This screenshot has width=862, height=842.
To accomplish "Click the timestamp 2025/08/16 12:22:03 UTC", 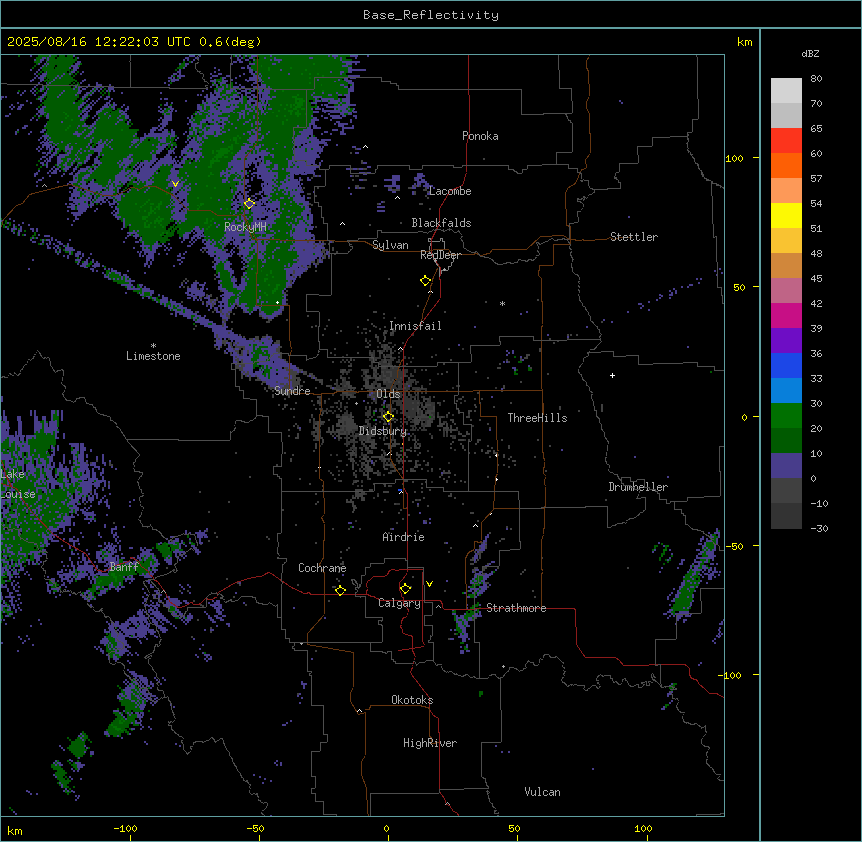I will point(99,42).
